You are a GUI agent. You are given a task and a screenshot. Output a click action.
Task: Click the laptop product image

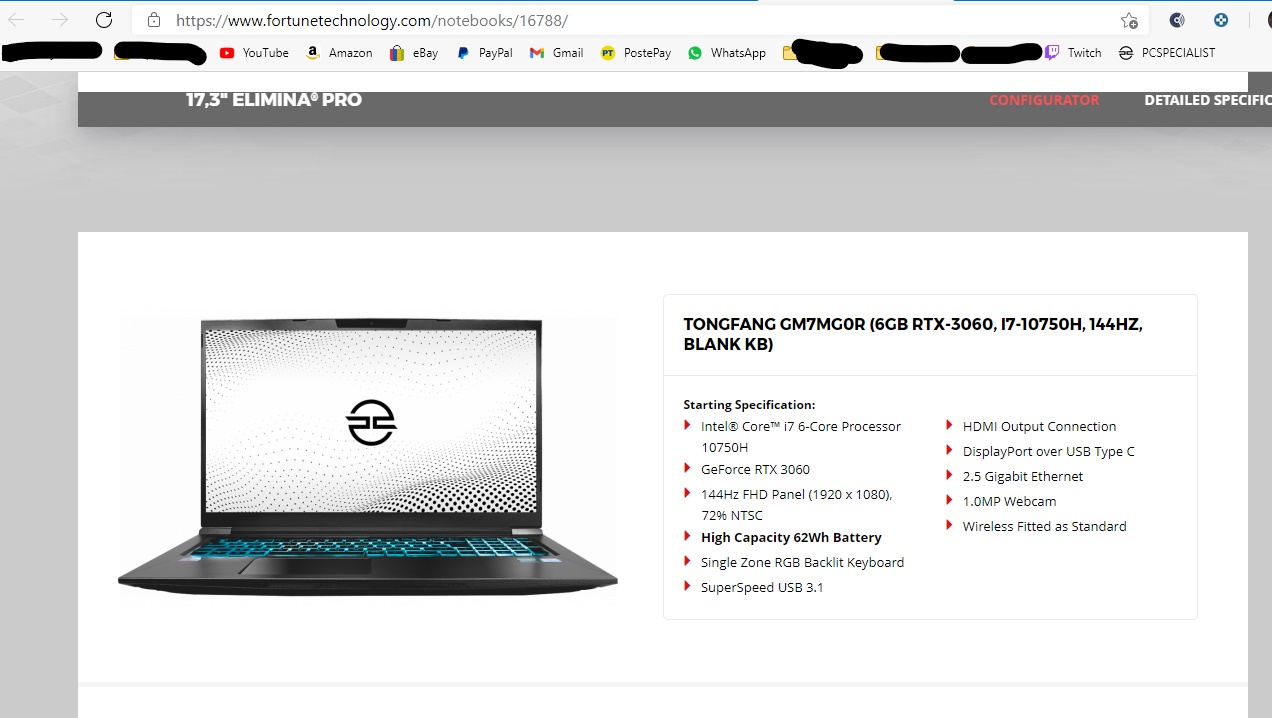(368, 455)
